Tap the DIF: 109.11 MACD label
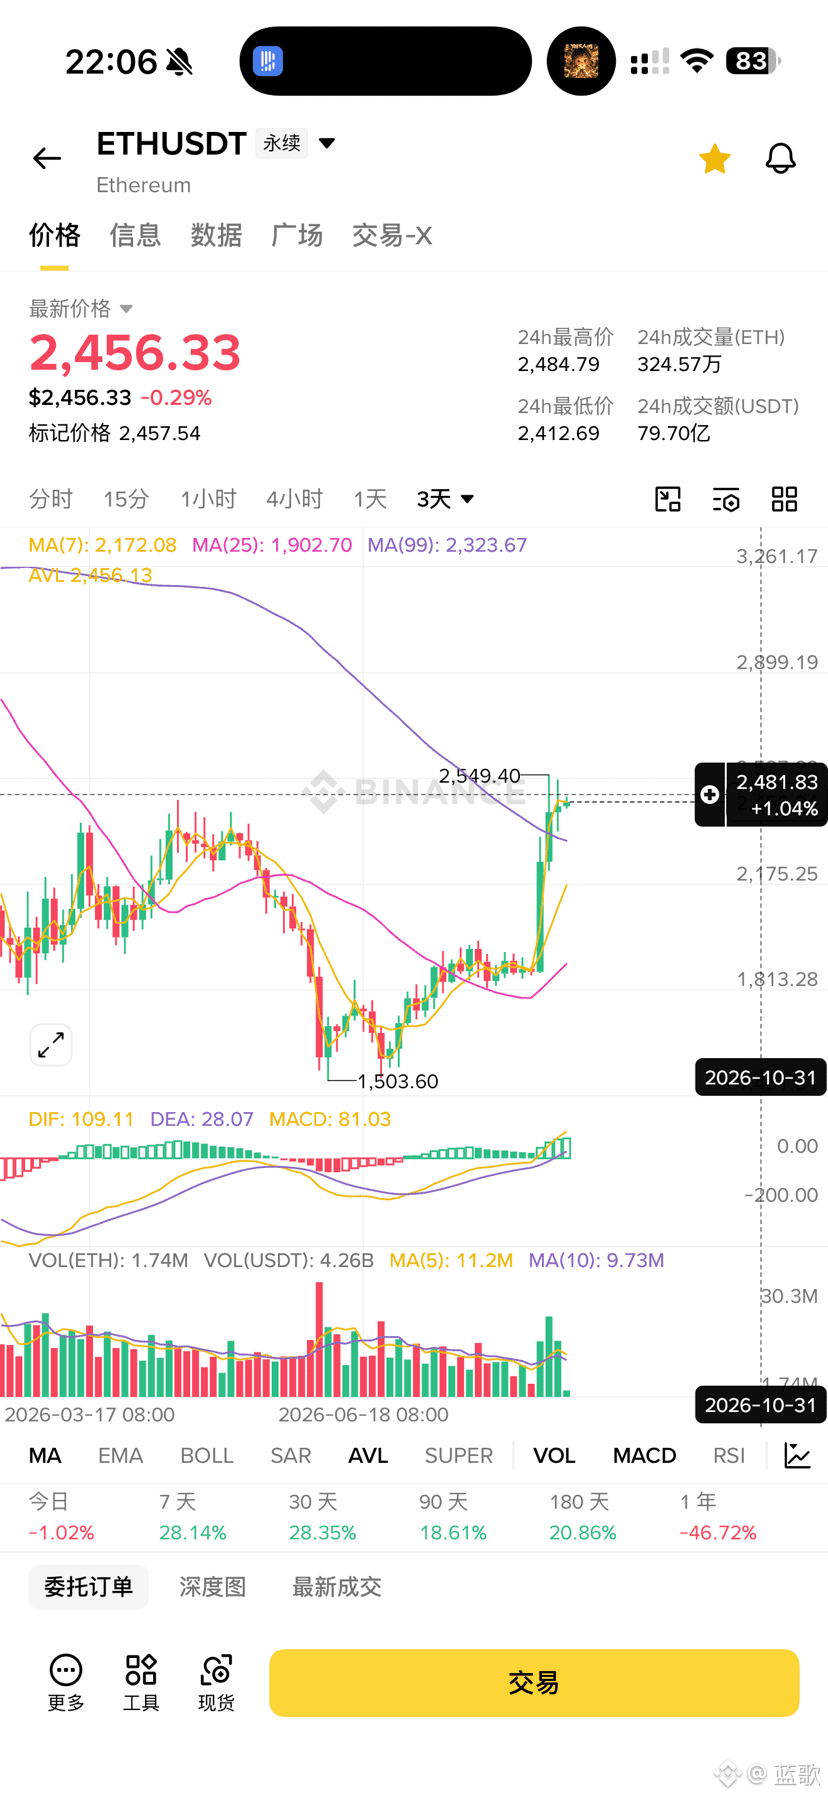This screenshot has width=828, height=1800. pyautogui.click(x=81, y=1119)
